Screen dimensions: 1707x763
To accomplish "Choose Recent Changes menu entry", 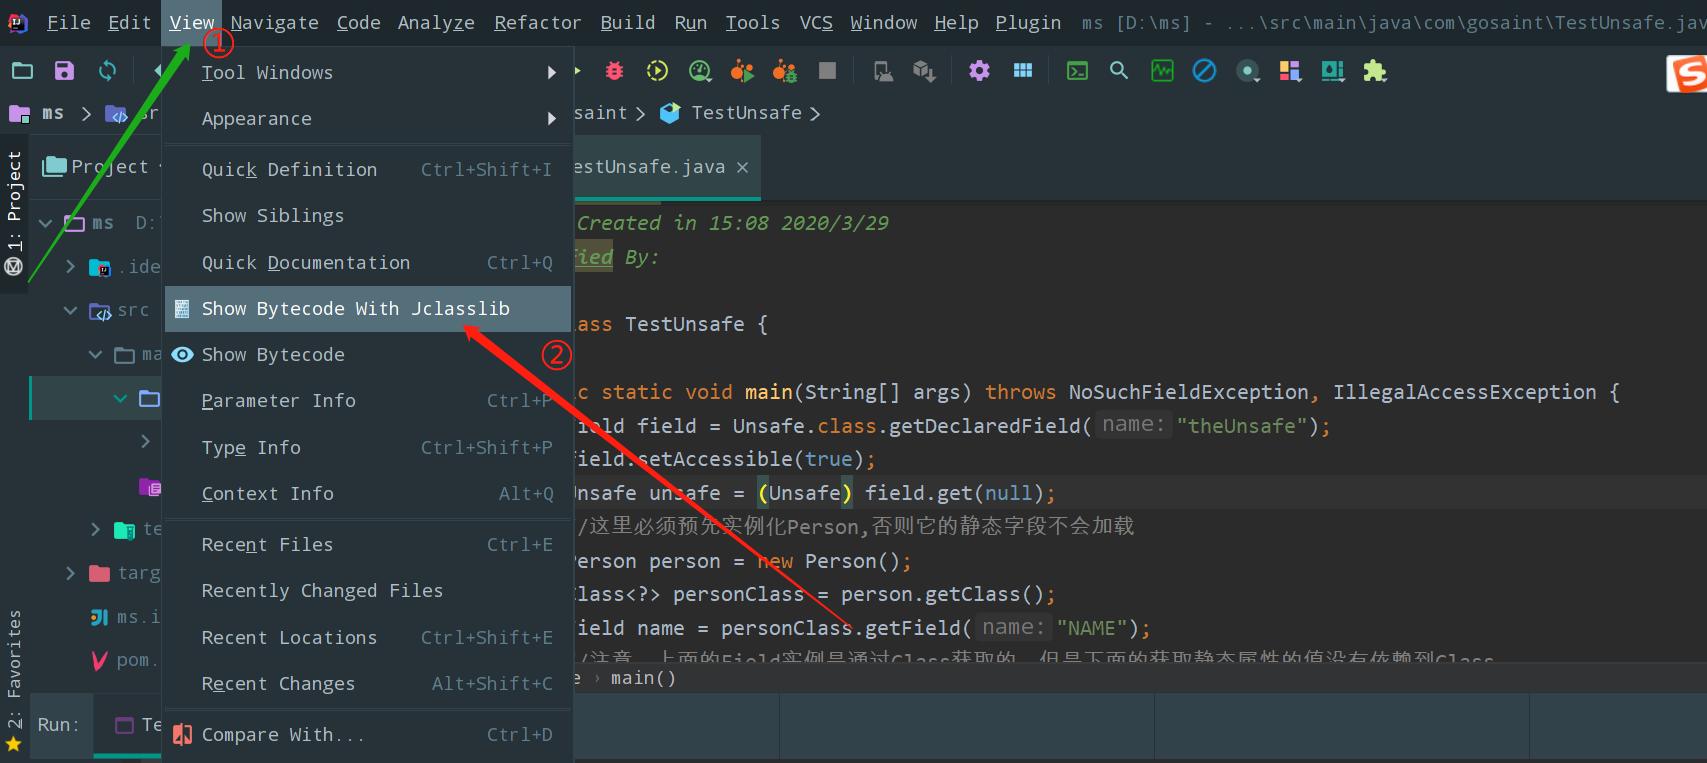I will (368, 684).
